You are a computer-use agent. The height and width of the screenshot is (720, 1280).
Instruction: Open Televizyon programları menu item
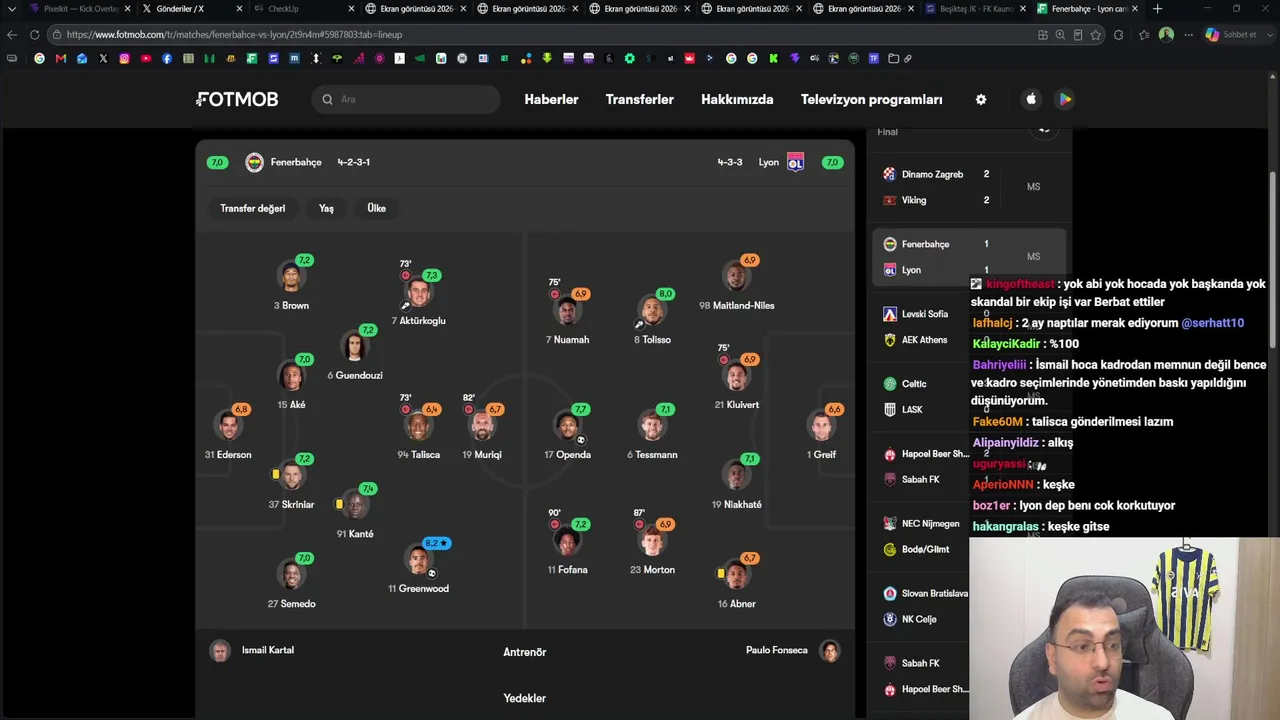coord(872,99)
